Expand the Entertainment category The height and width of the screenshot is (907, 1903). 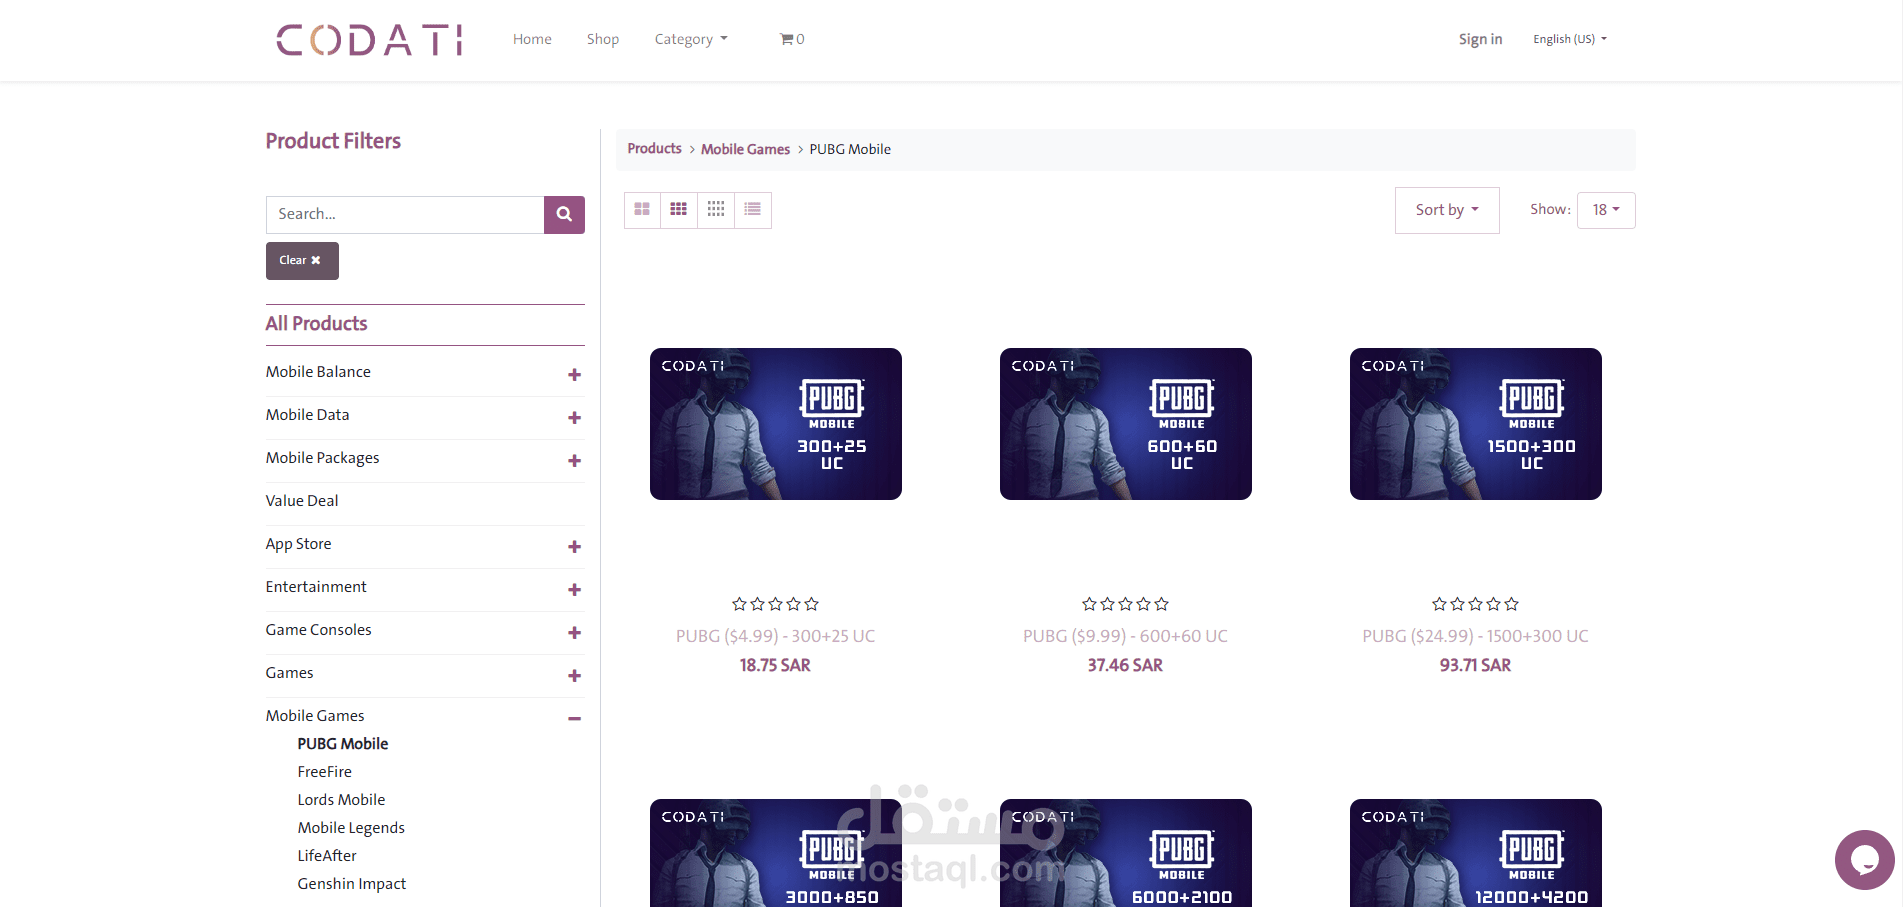574,589
